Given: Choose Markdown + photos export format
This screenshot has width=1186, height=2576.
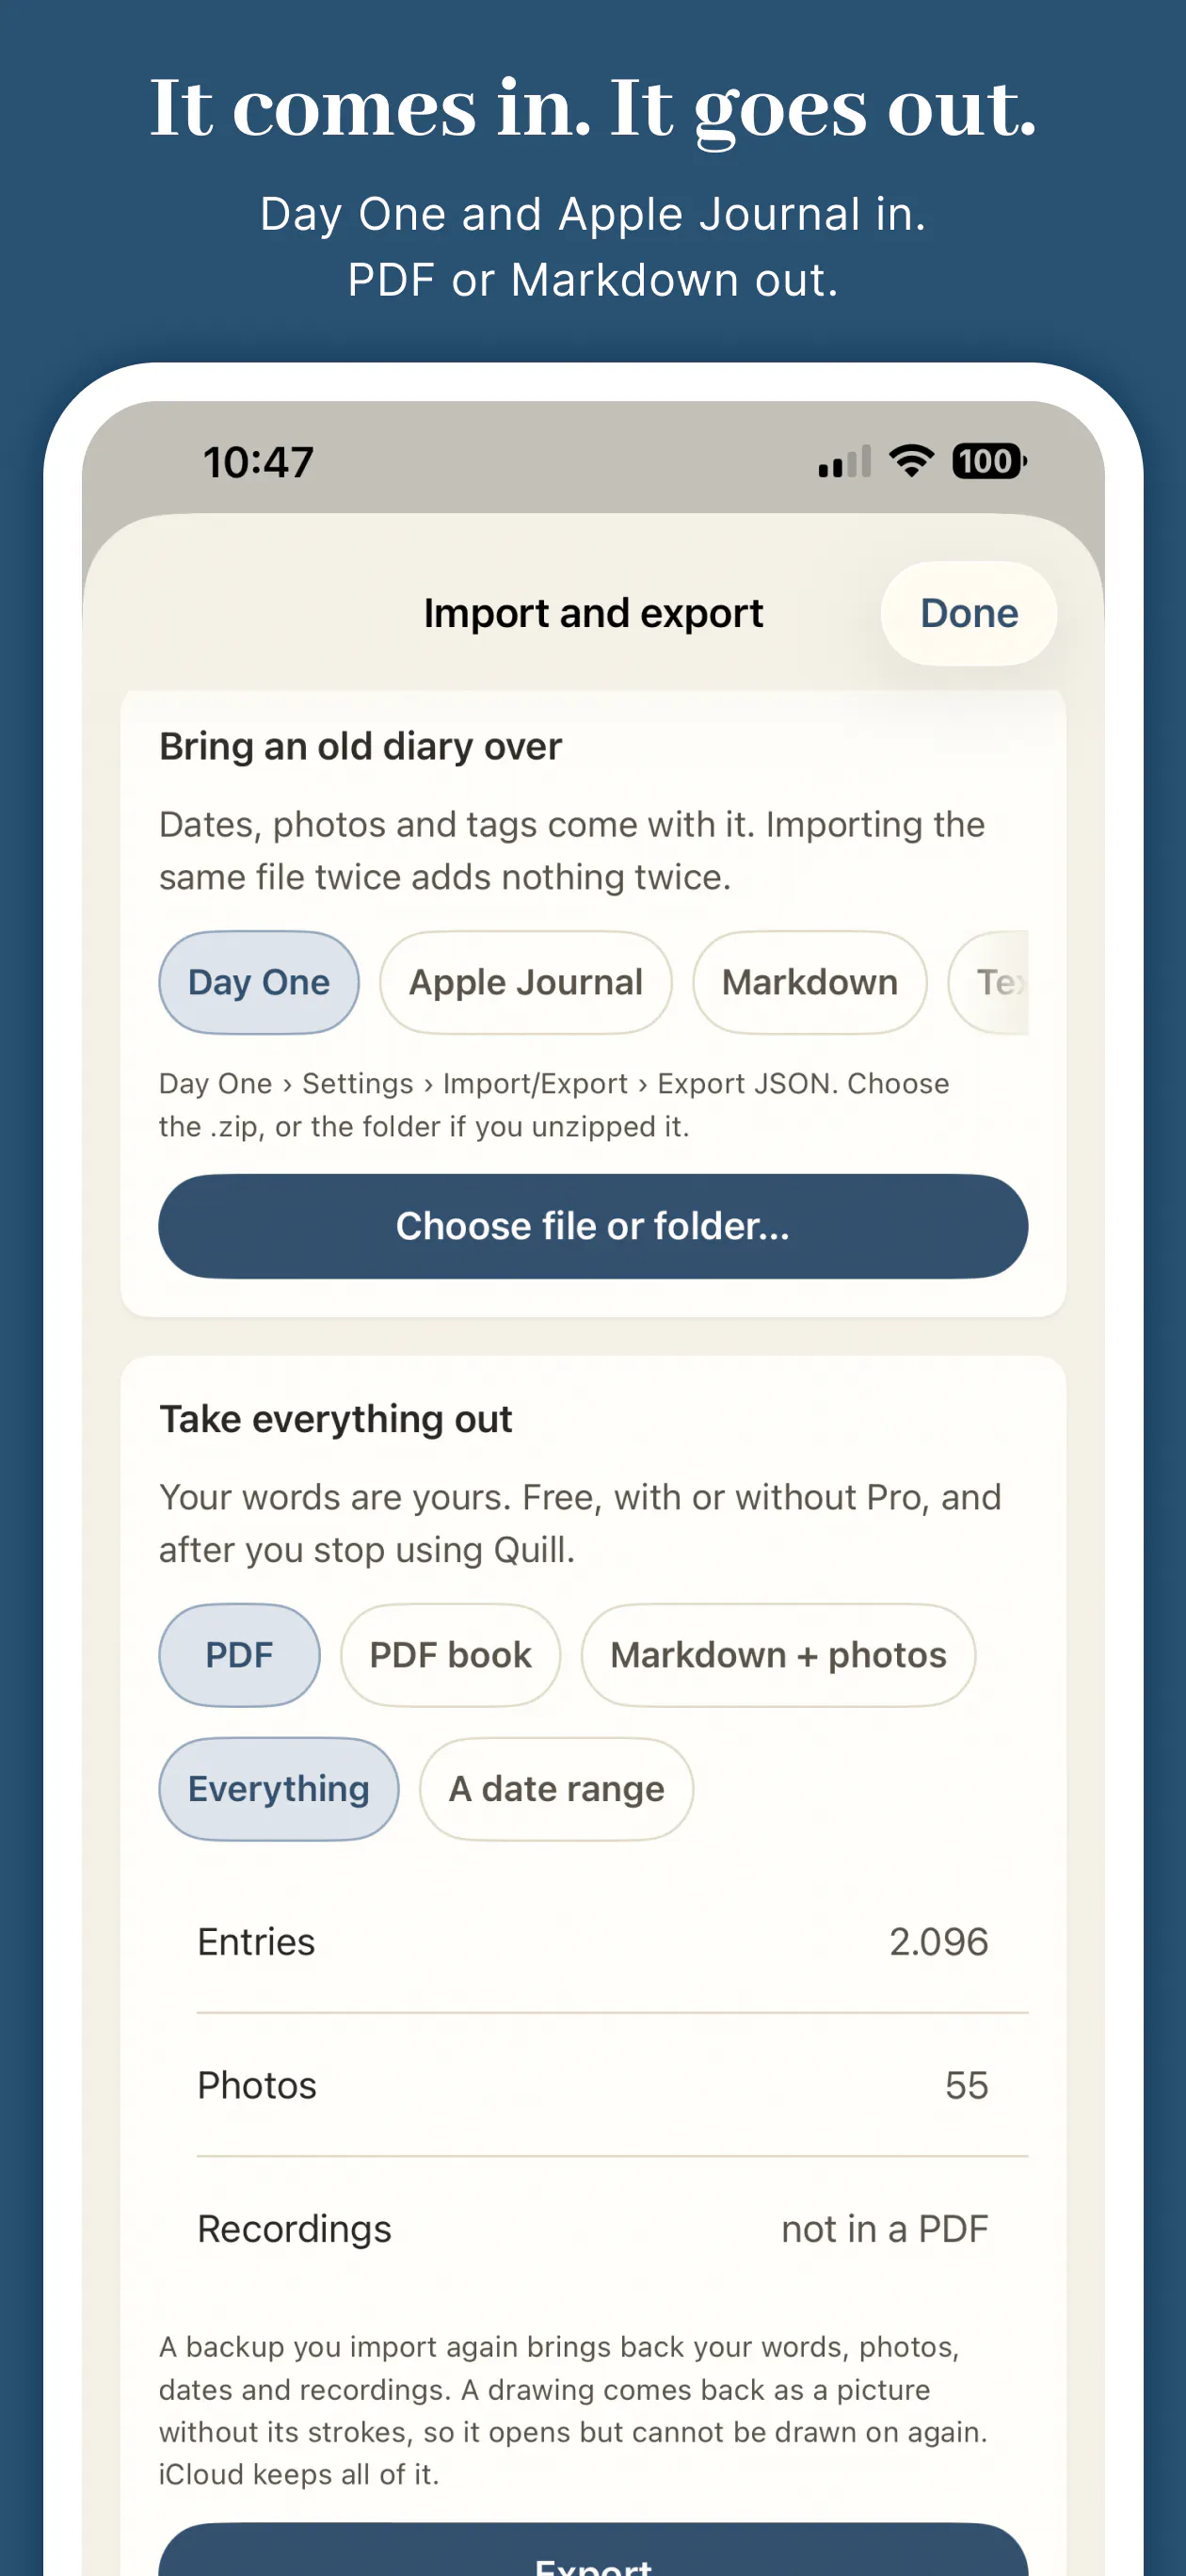Looking at the screenshot, I should (778, 1655).
